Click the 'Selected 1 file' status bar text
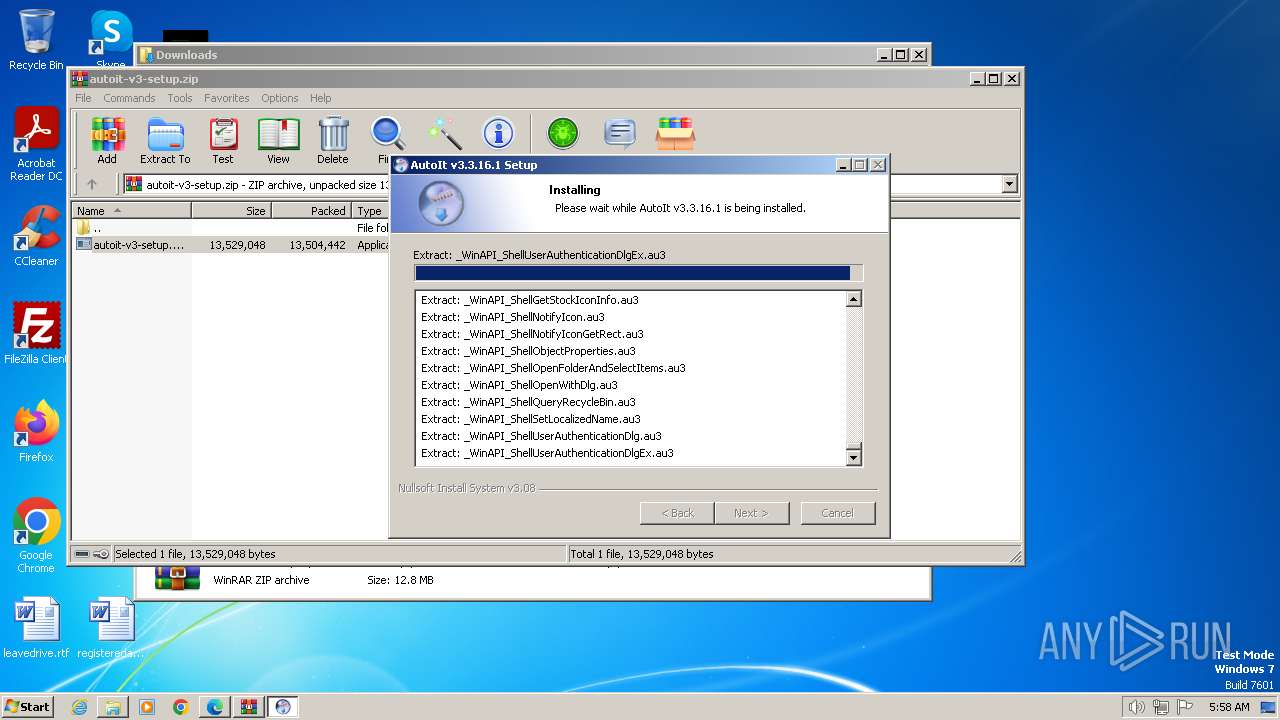 pos(195,554)
